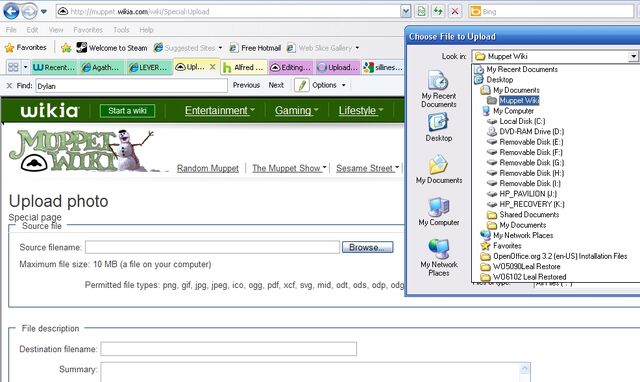Click the Source filename input field

point(212,247)
